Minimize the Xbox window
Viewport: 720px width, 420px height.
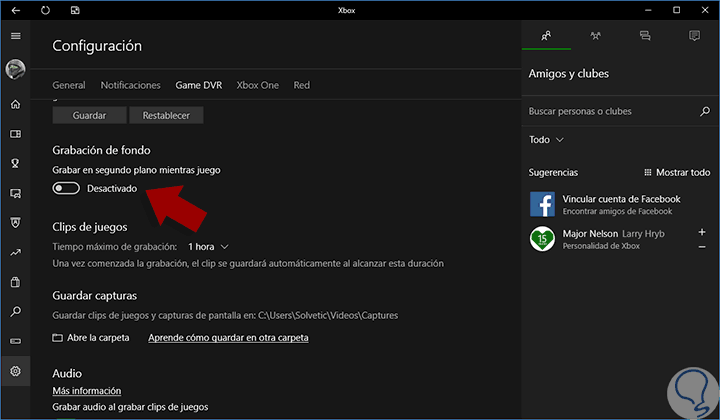click(x=648, y=10)
